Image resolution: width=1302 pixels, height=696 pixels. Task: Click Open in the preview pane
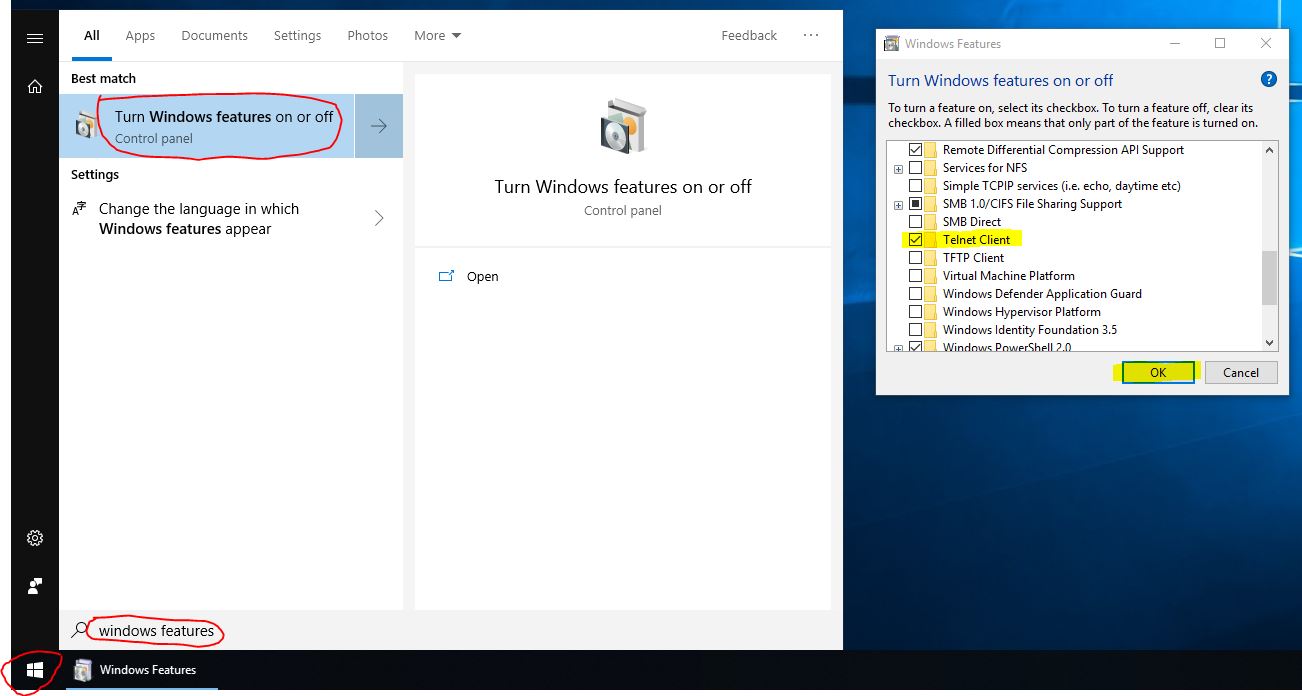[x=482, y=276]
